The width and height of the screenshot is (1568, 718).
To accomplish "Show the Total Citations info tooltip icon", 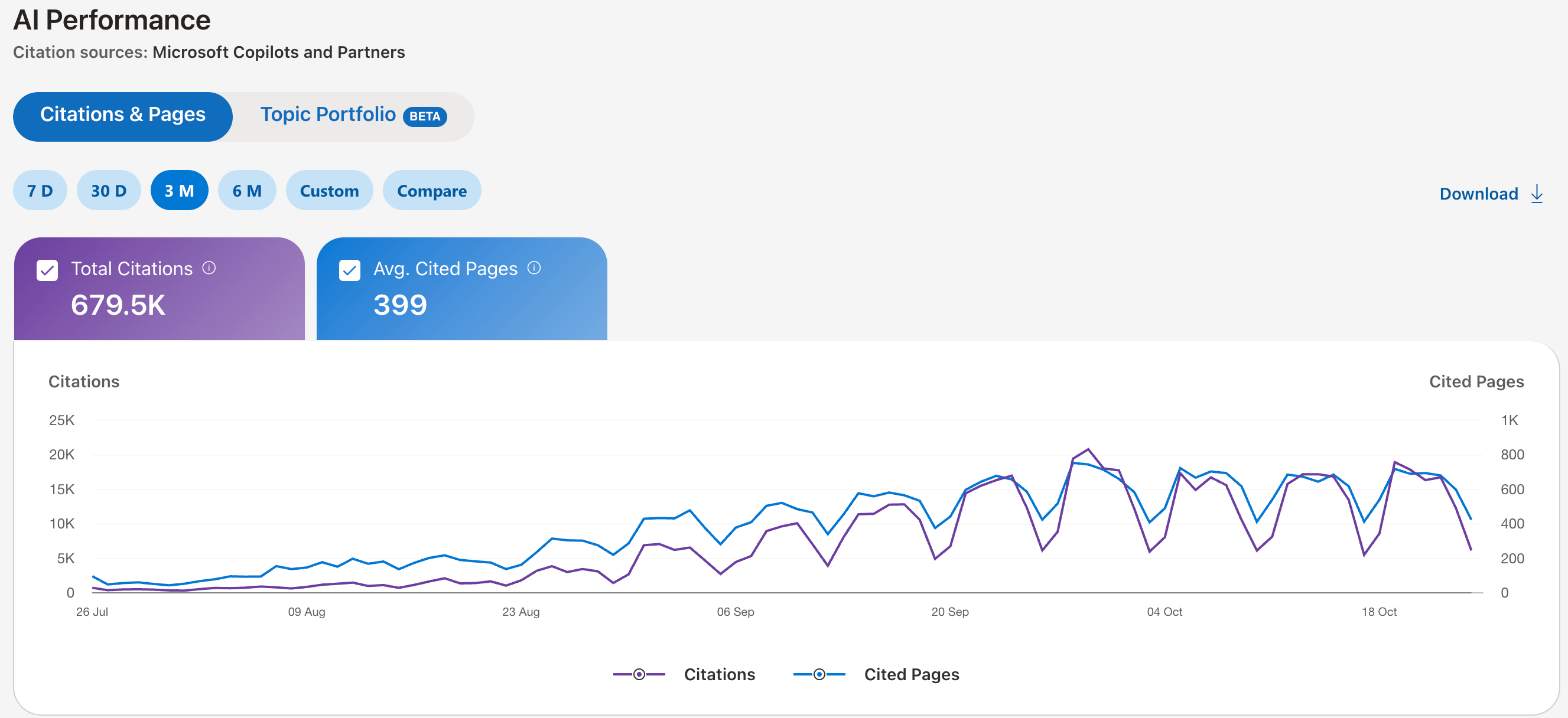I will [209, 268].
